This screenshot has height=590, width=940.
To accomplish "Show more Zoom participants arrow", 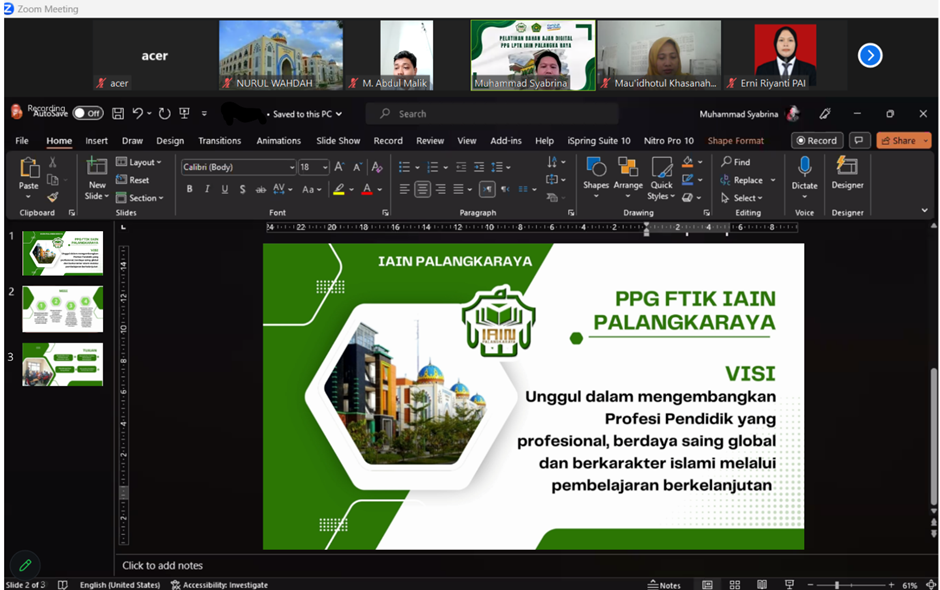I will (x=870, y=56).
